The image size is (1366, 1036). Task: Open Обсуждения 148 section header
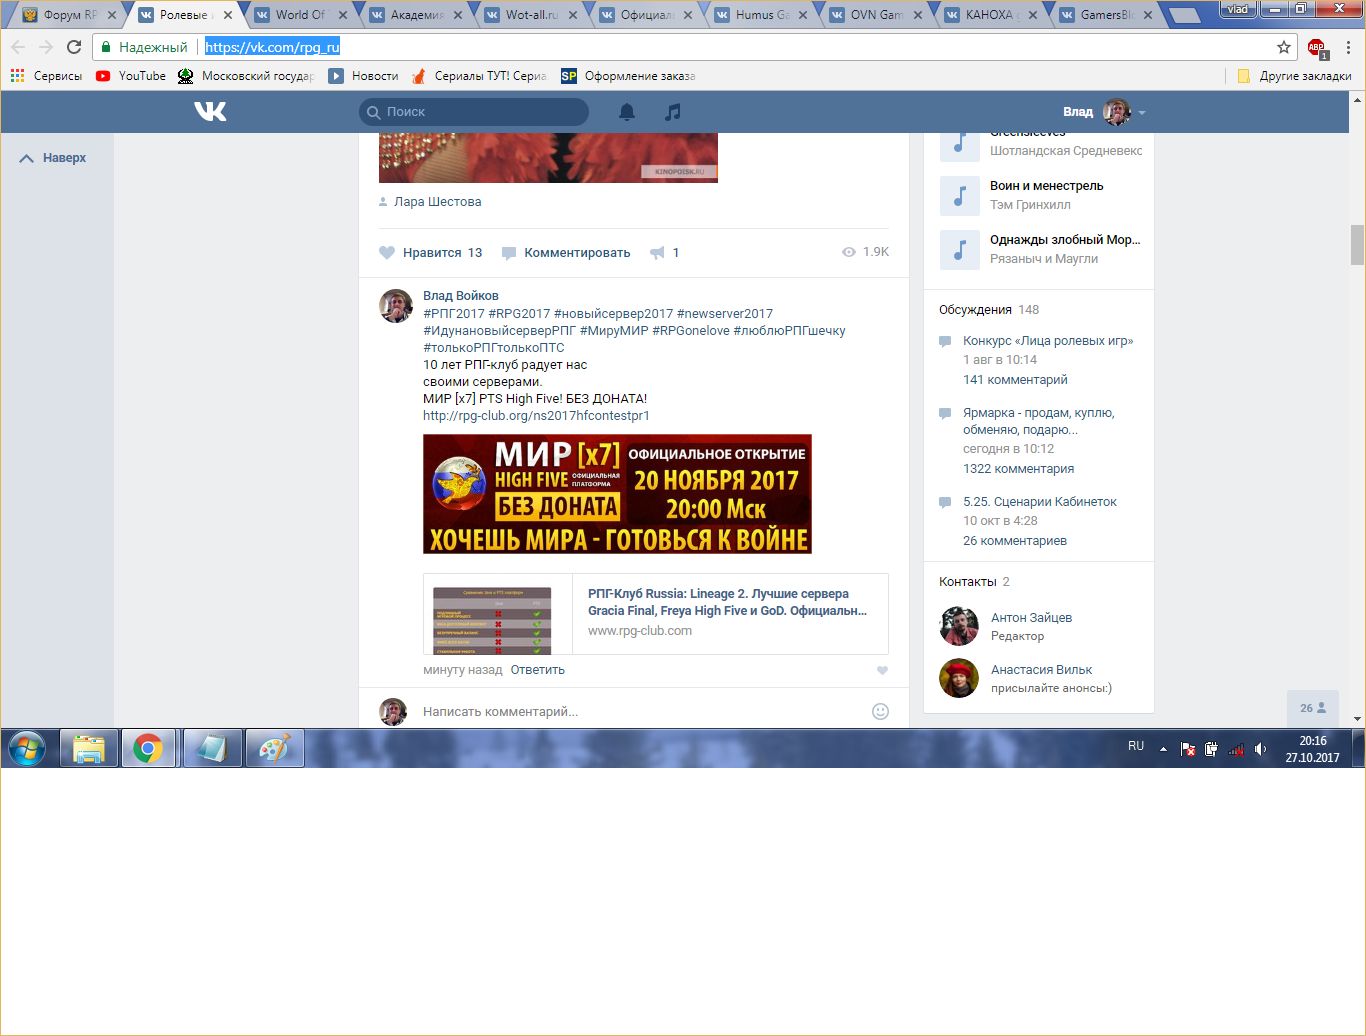coord(989,310)
